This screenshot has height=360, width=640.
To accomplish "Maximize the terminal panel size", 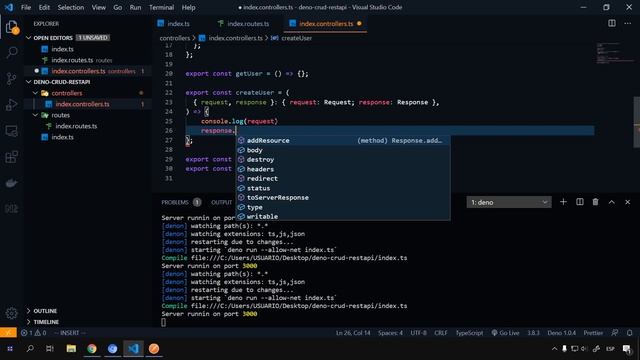I will click(x=611, y=202).
